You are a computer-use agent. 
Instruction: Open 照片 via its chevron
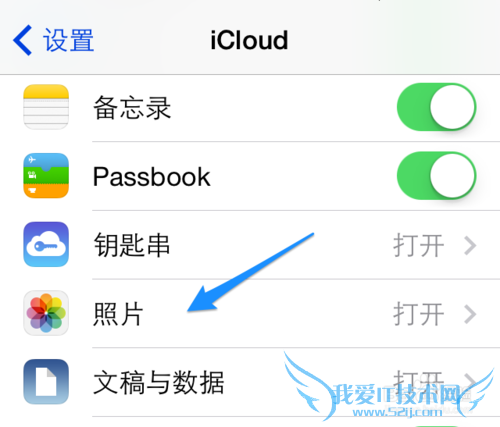click(470, 314)
